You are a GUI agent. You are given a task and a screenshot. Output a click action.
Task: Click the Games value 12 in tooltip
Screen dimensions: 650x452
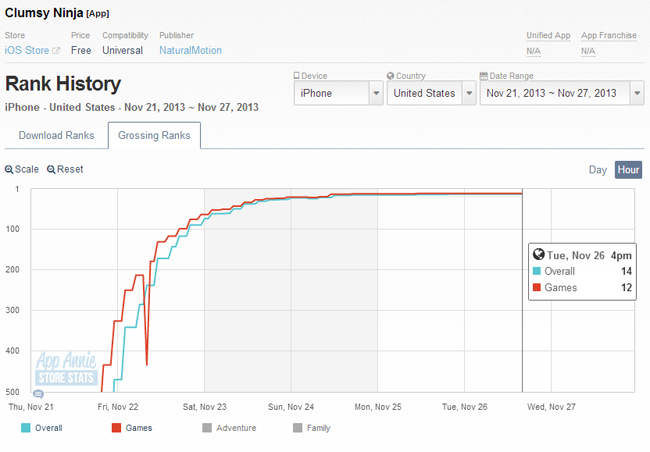pos(626,287)
